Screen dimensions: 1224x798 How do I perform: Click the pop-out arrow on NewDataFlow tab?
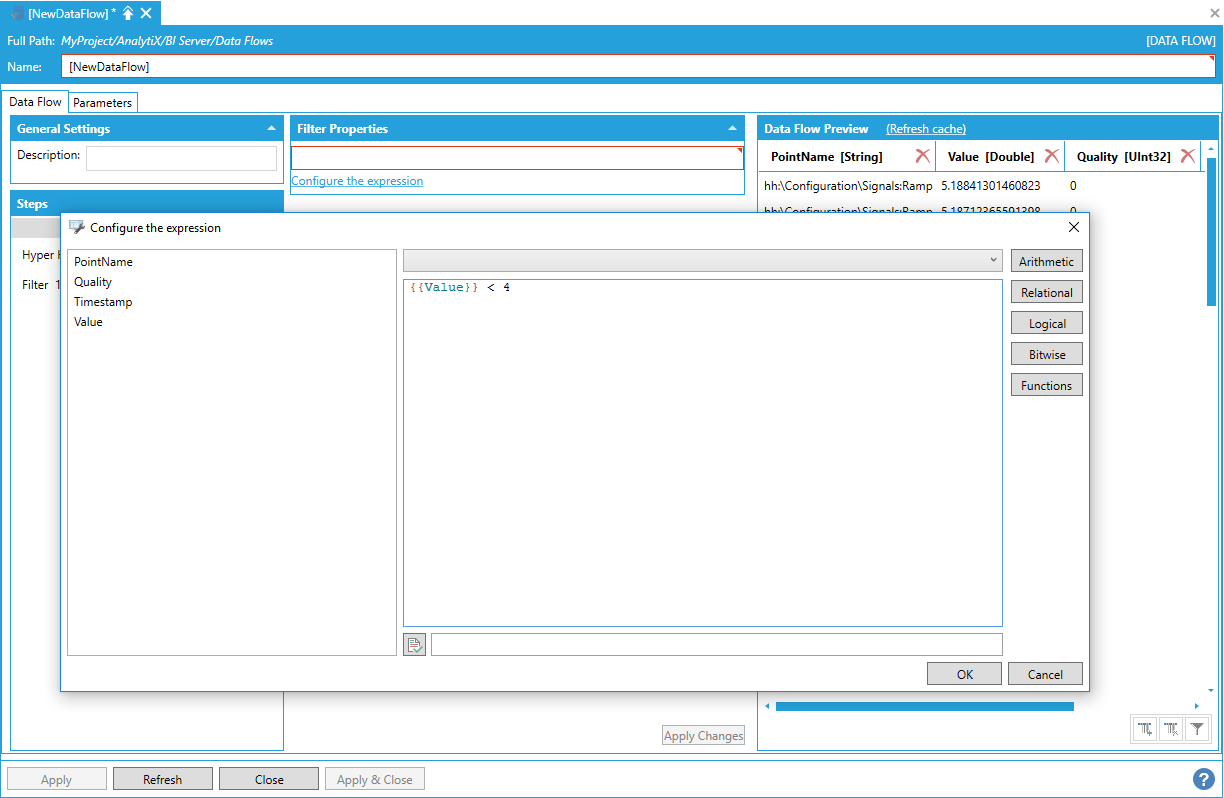click(128, 13)
